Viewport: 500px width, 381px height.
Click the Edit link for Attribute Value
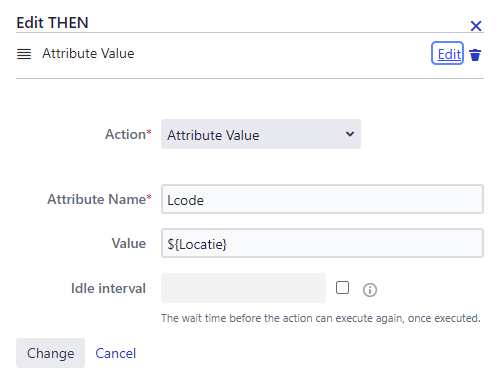click(447, 53)
